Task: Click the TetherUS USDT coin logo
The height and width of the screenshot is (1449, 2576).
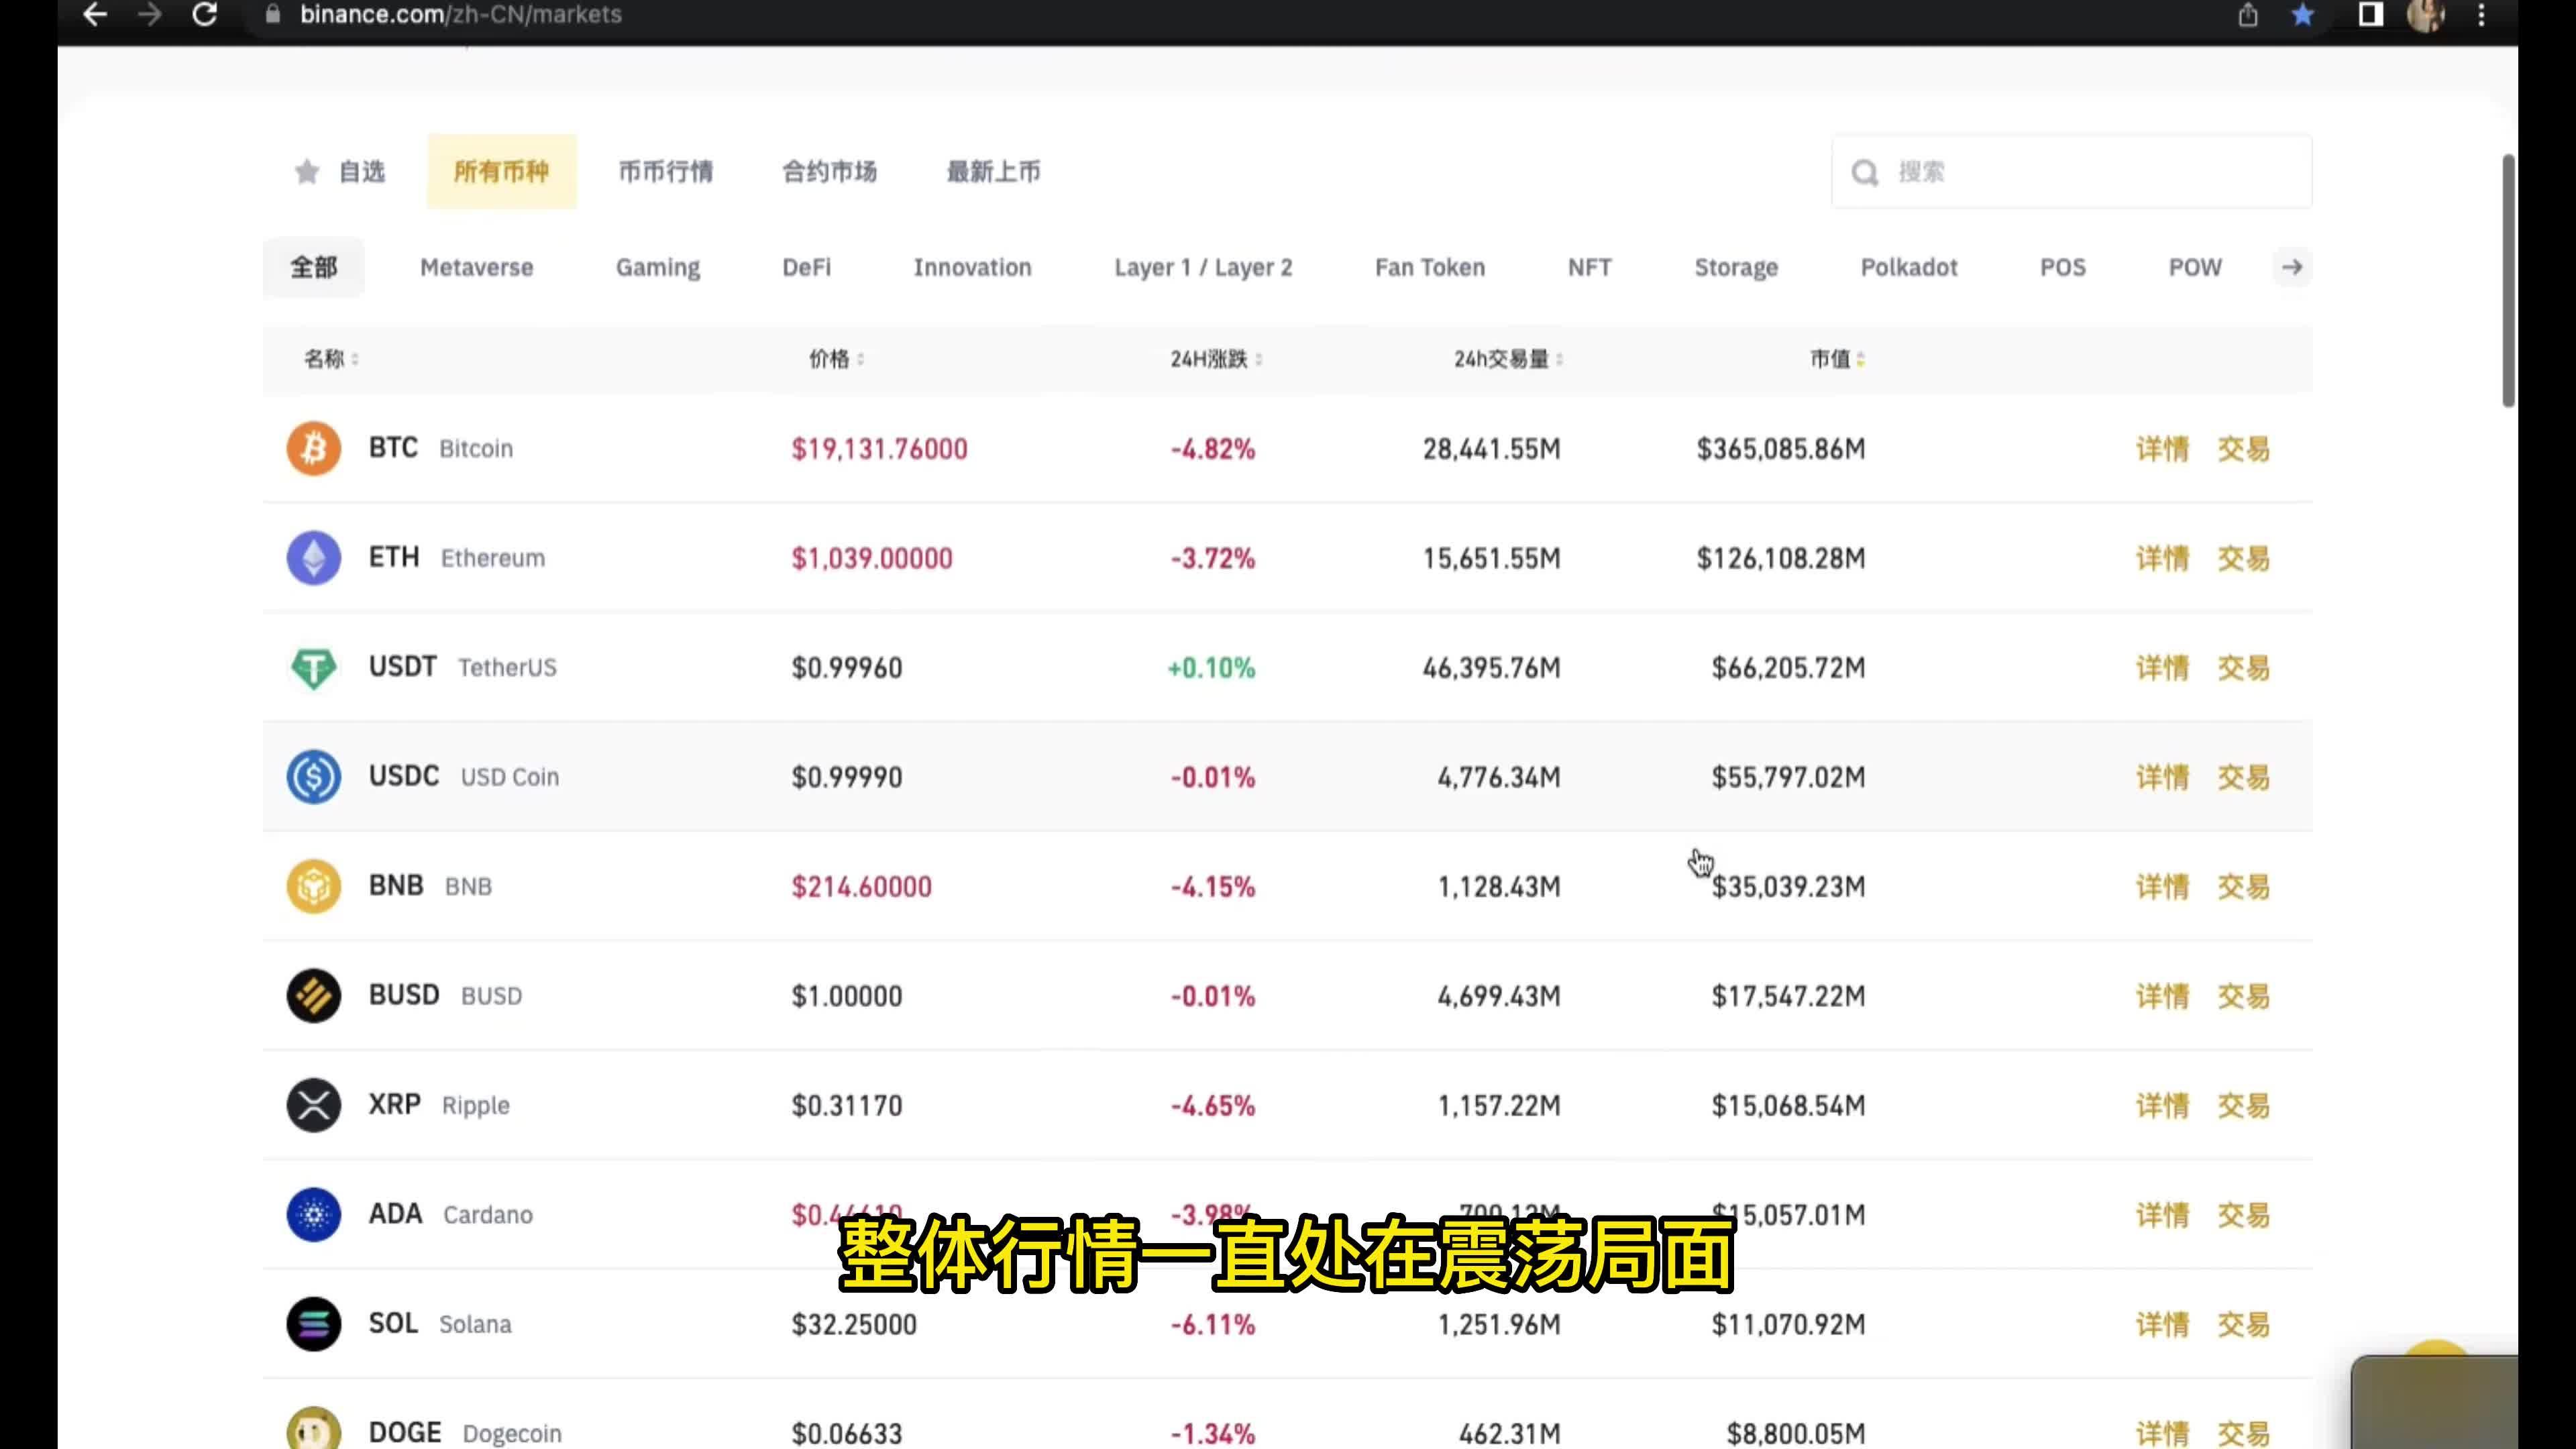Action: (313, 667)
